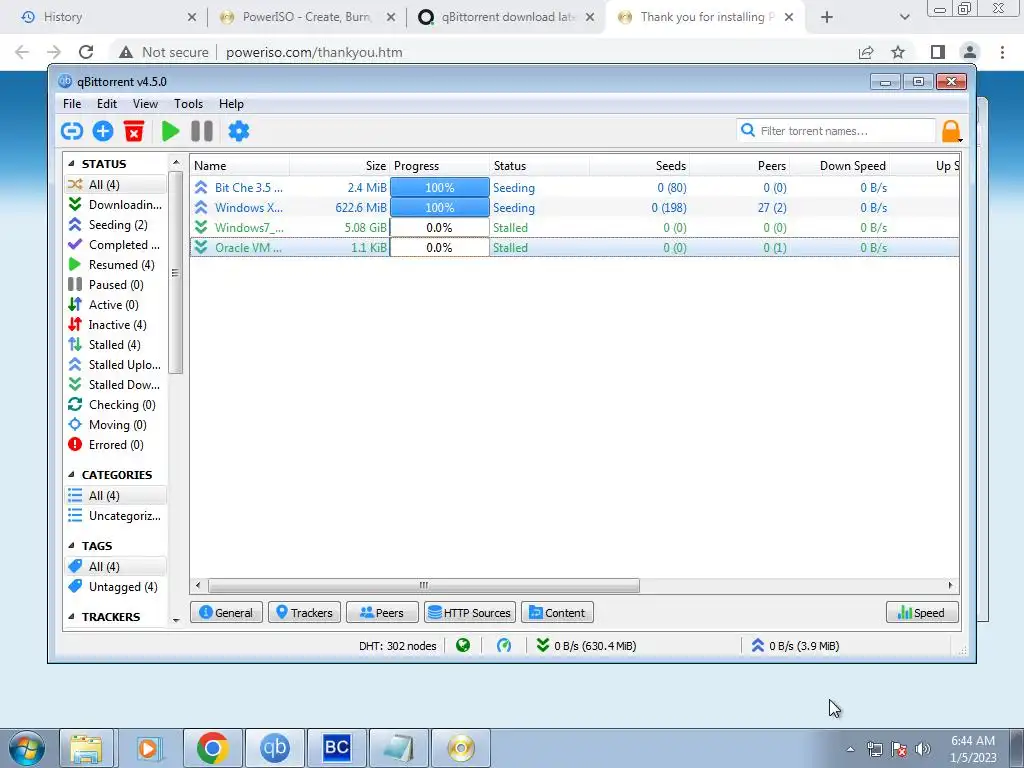
Task: Click the PowerISO disc taskbar icon
Action: [460, 748]
